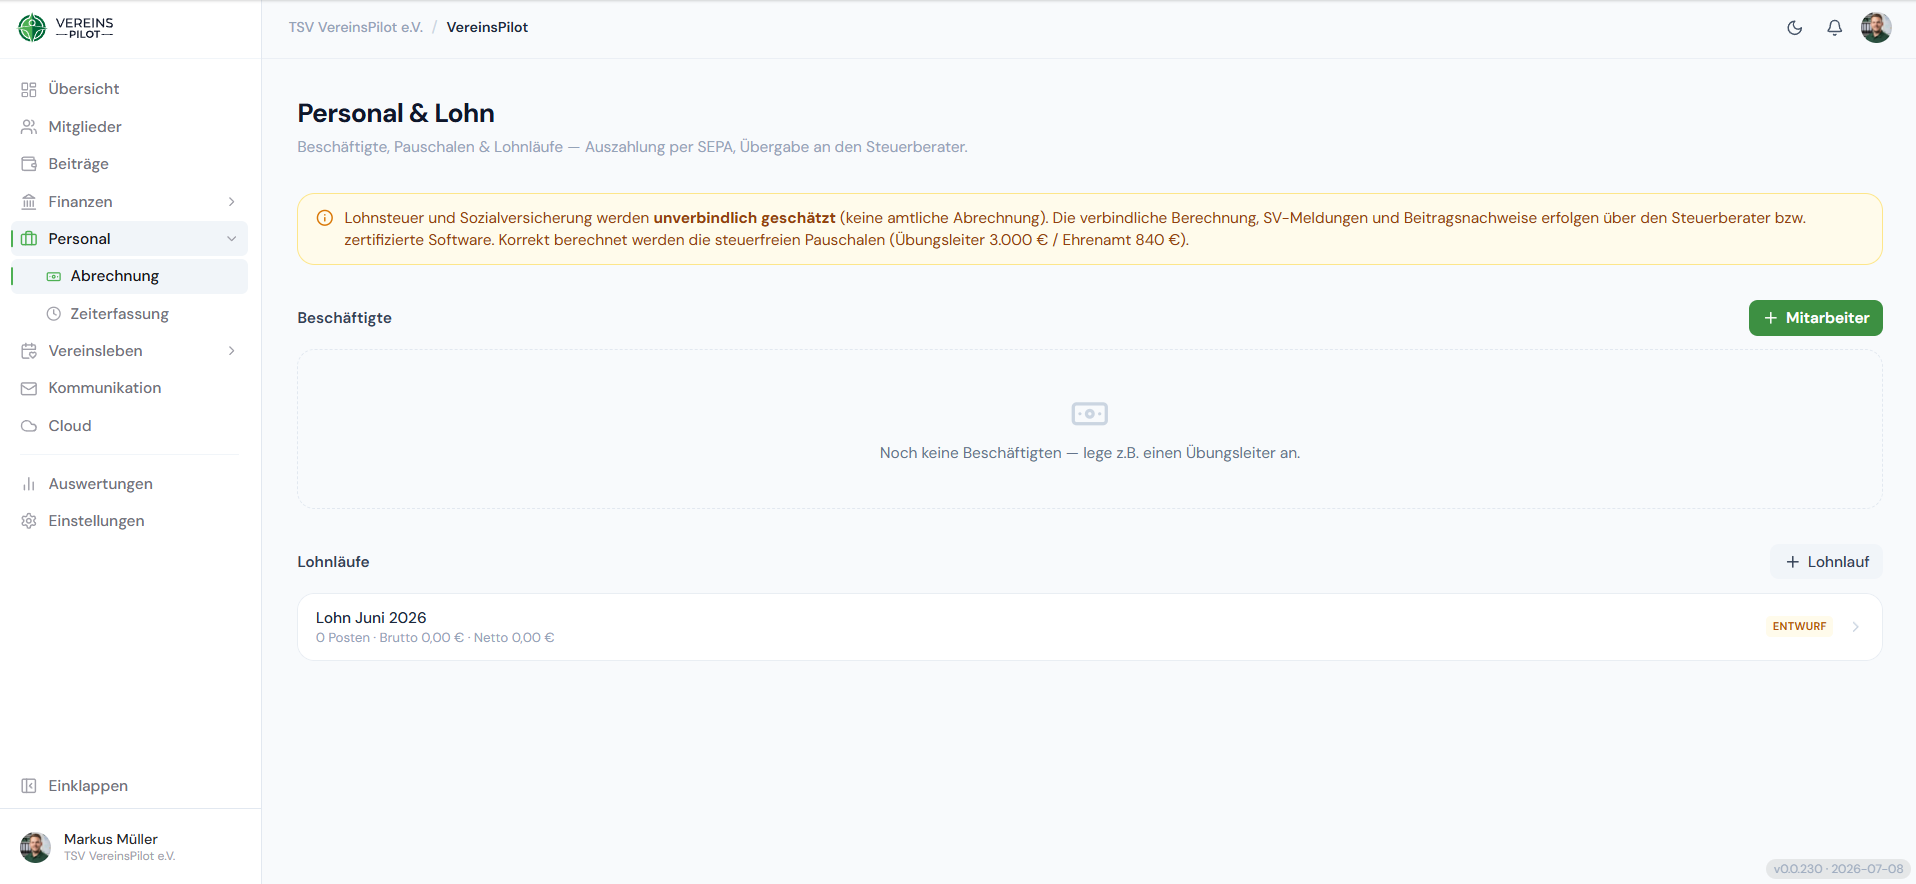
Task: Open the Abrechnung submenu item
Action: (x=130, y=276)
